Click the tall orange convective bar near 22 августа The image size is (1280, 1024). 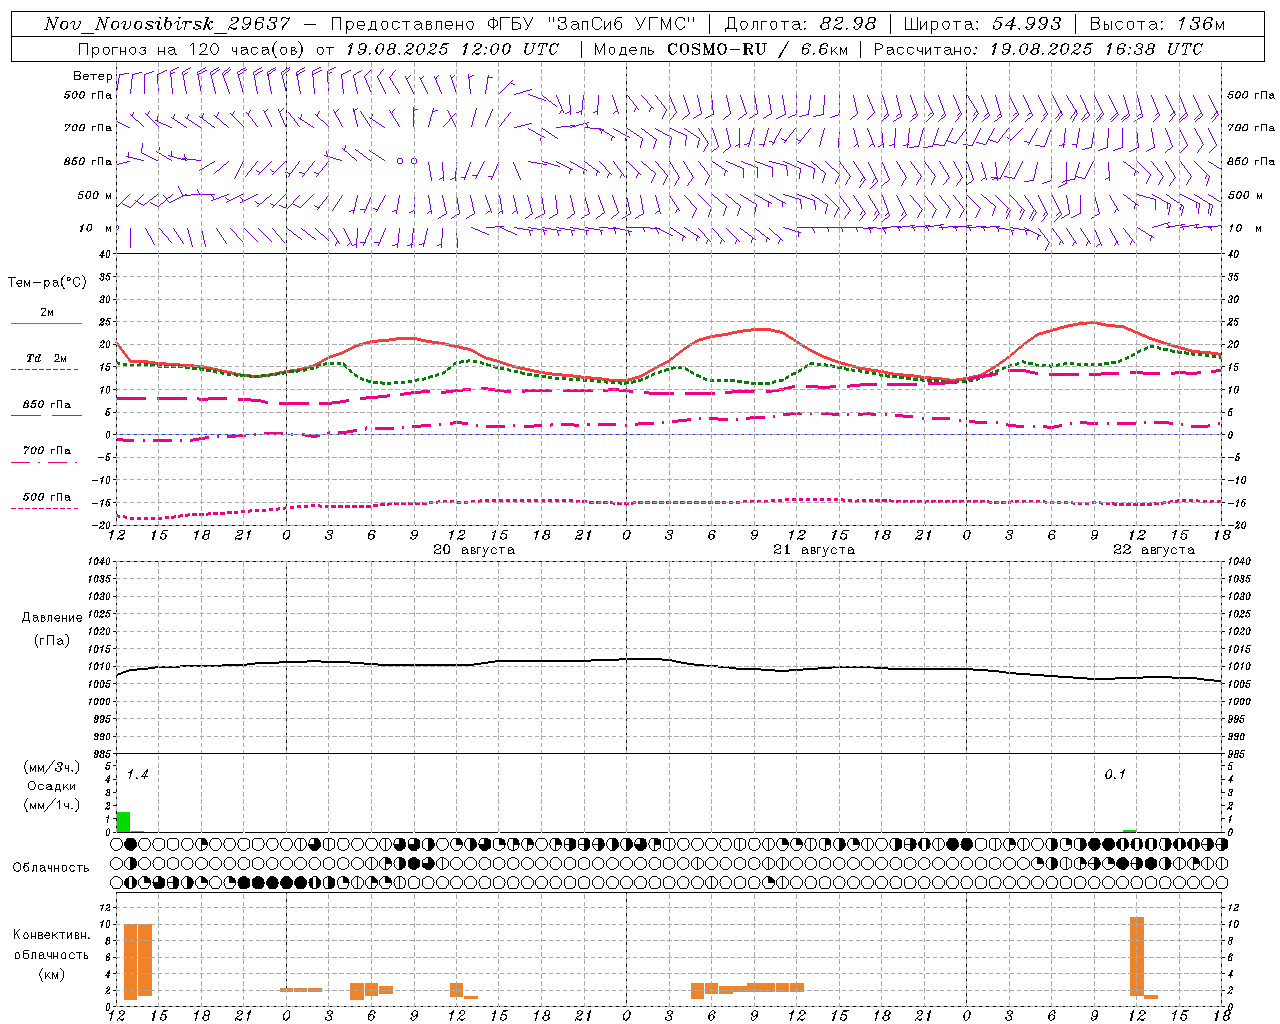[x=1137, y=956]
